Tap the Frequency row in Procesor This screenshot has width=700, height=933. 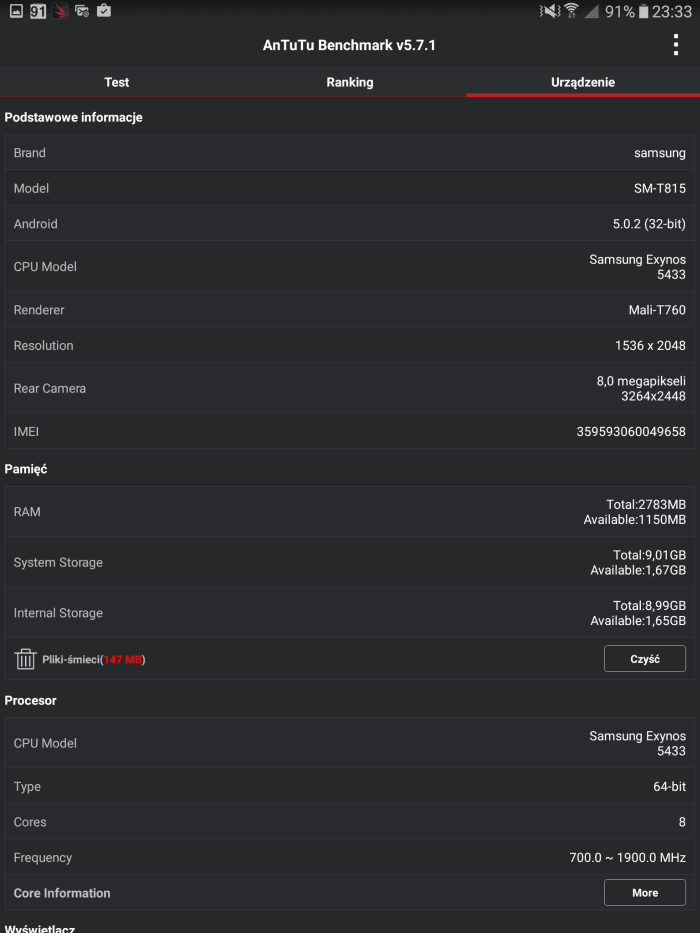pos(350,857)
